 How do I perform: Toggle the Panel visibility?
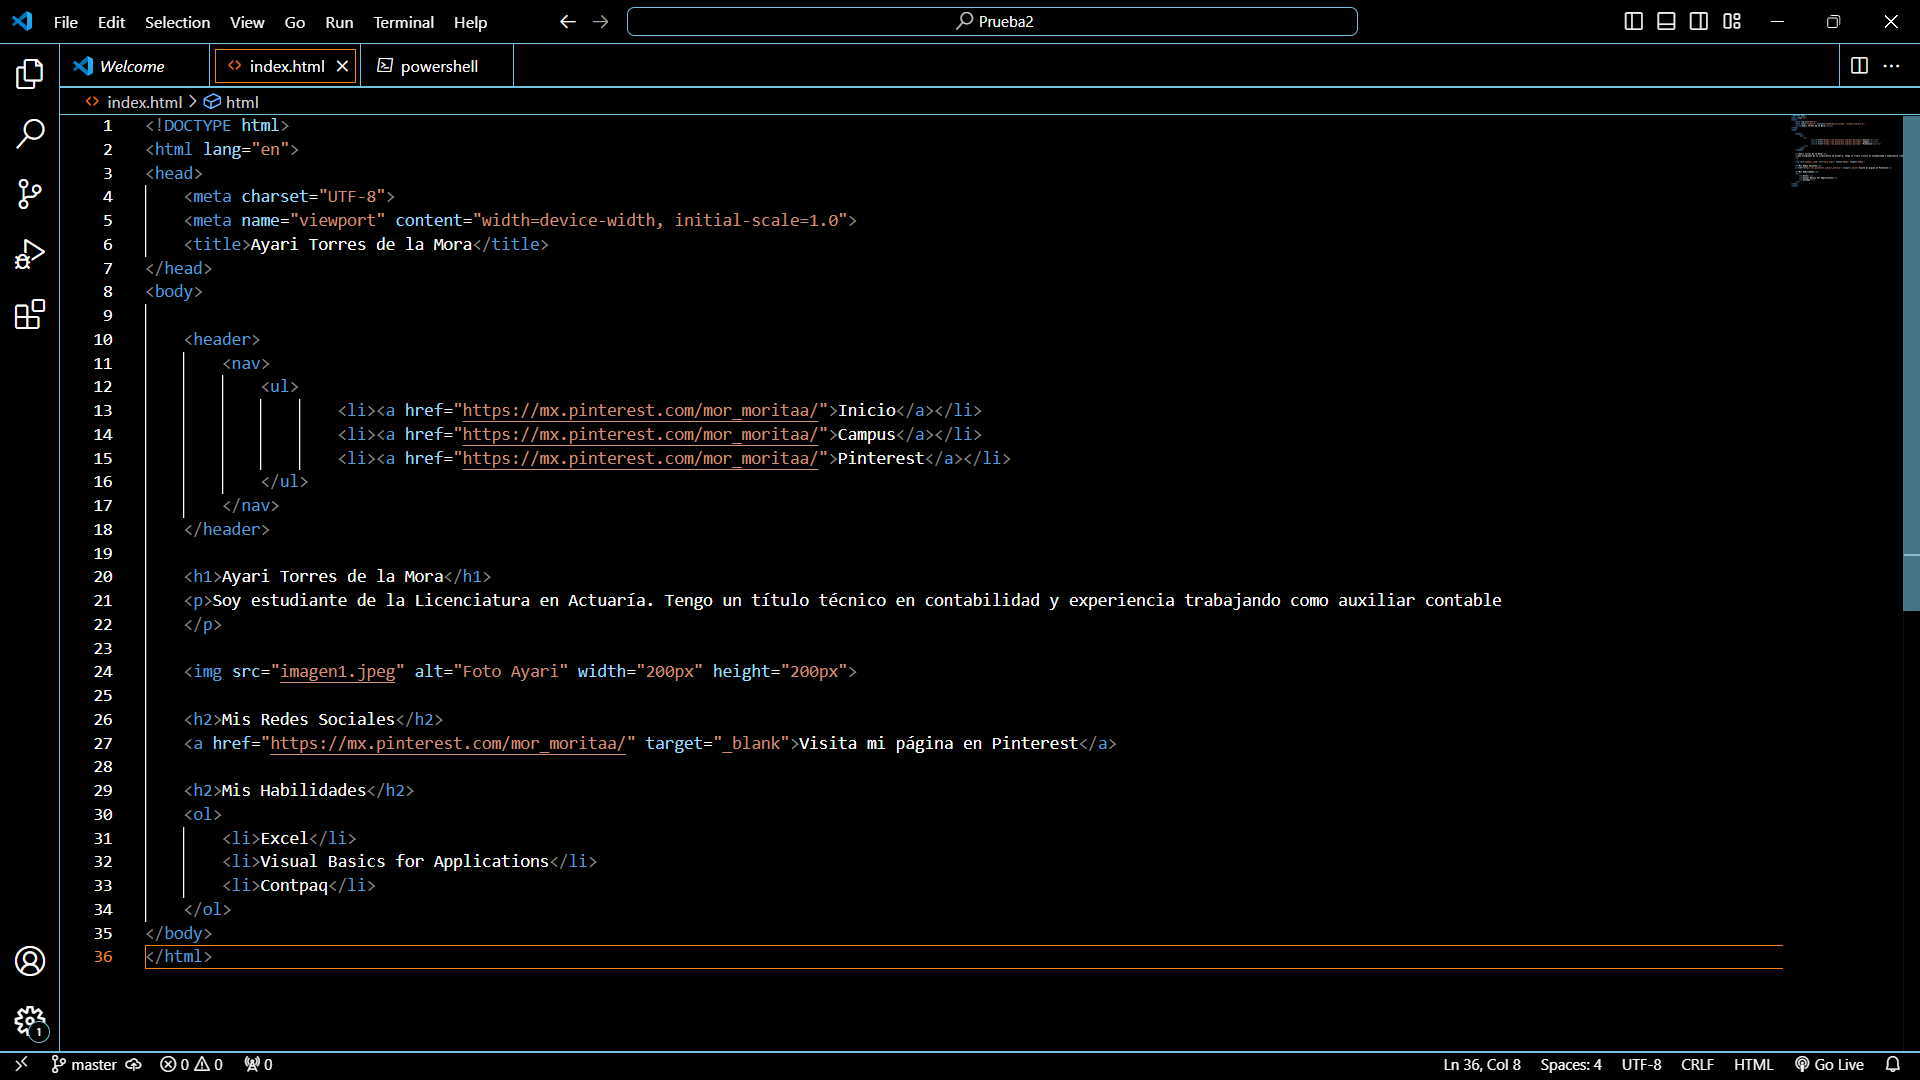point(1666,20)
